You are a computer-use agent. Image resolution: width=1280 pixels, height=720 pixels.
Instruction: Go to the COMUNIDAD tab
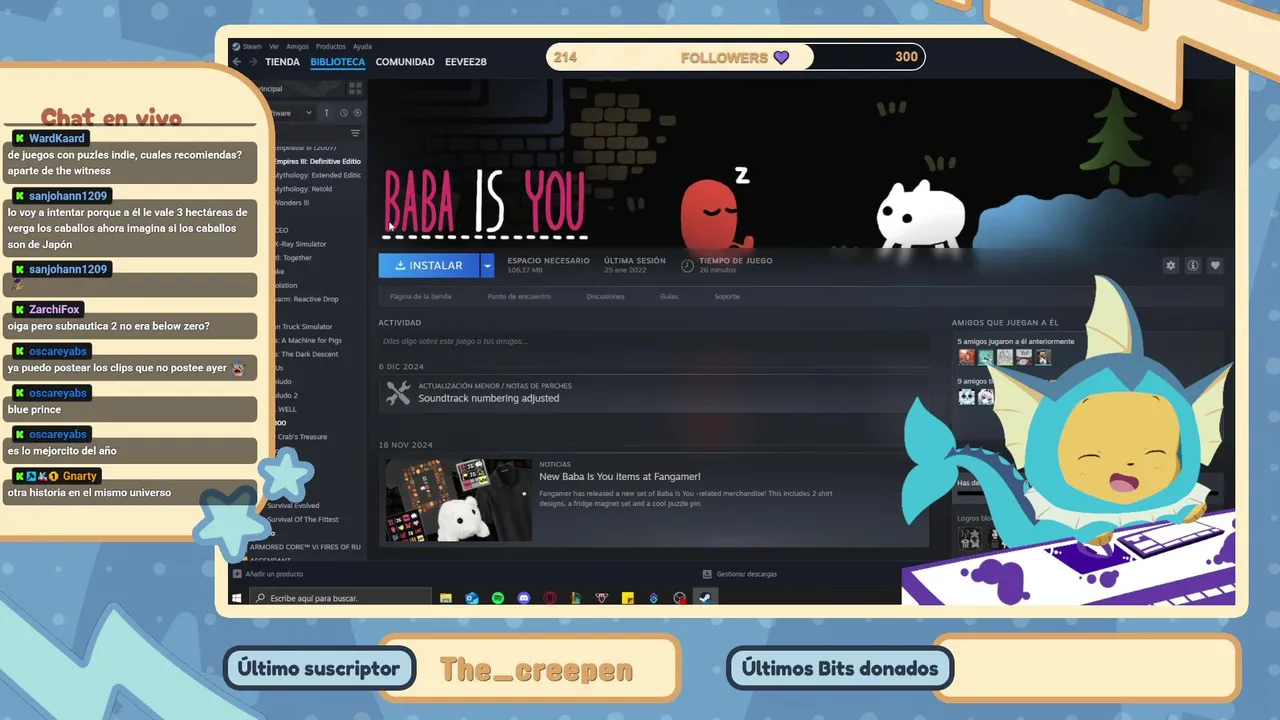click(405, 62)
